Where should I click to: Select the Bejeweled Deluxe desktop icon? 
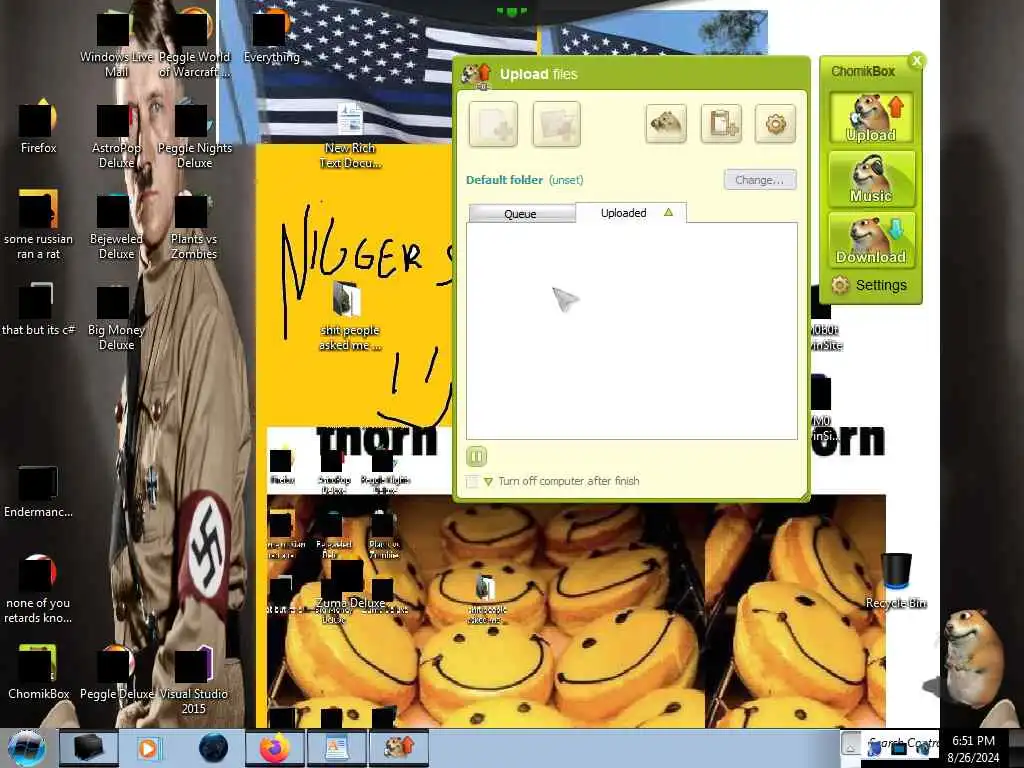[116, 227]
